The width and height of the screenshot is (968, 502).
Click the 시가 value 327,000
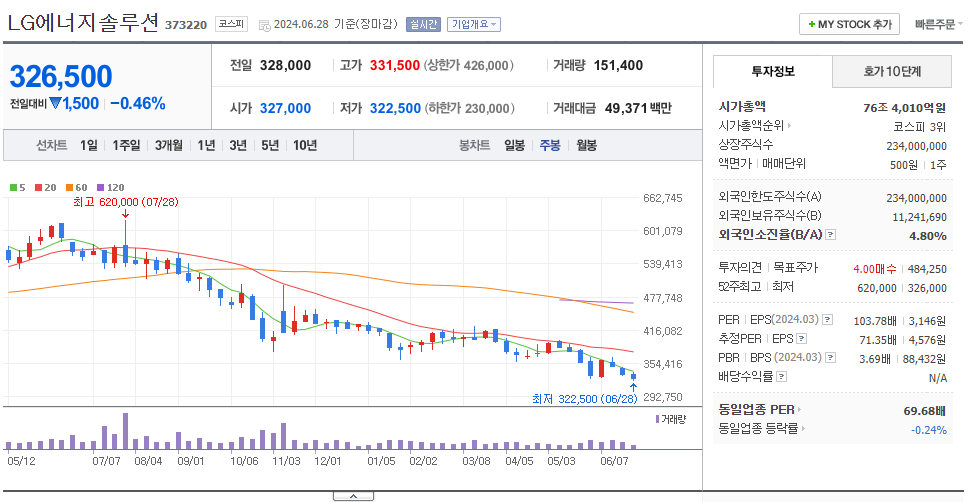pyautogui.click(x=285, y=109)
